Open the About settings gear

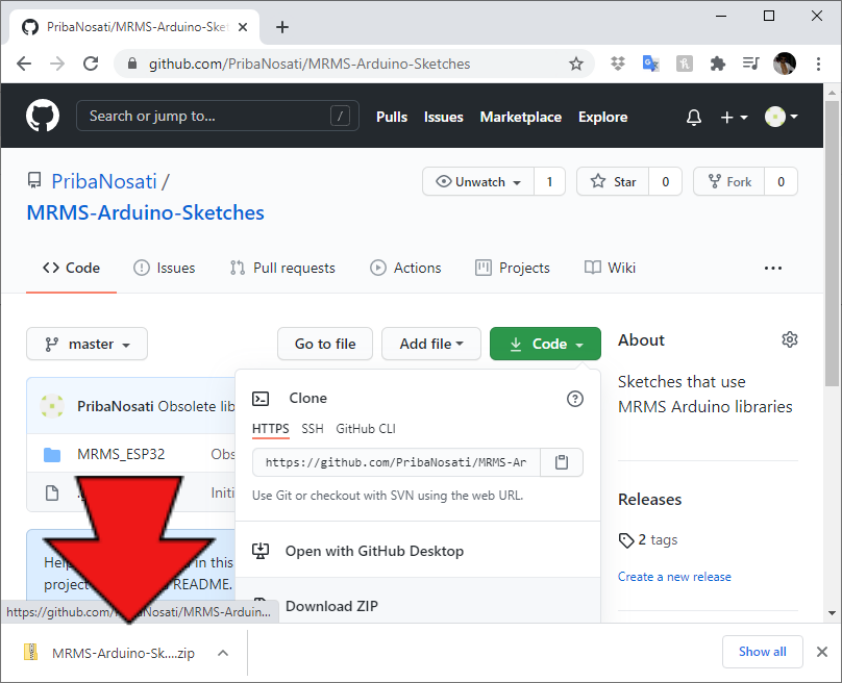(x=790, y=340)
